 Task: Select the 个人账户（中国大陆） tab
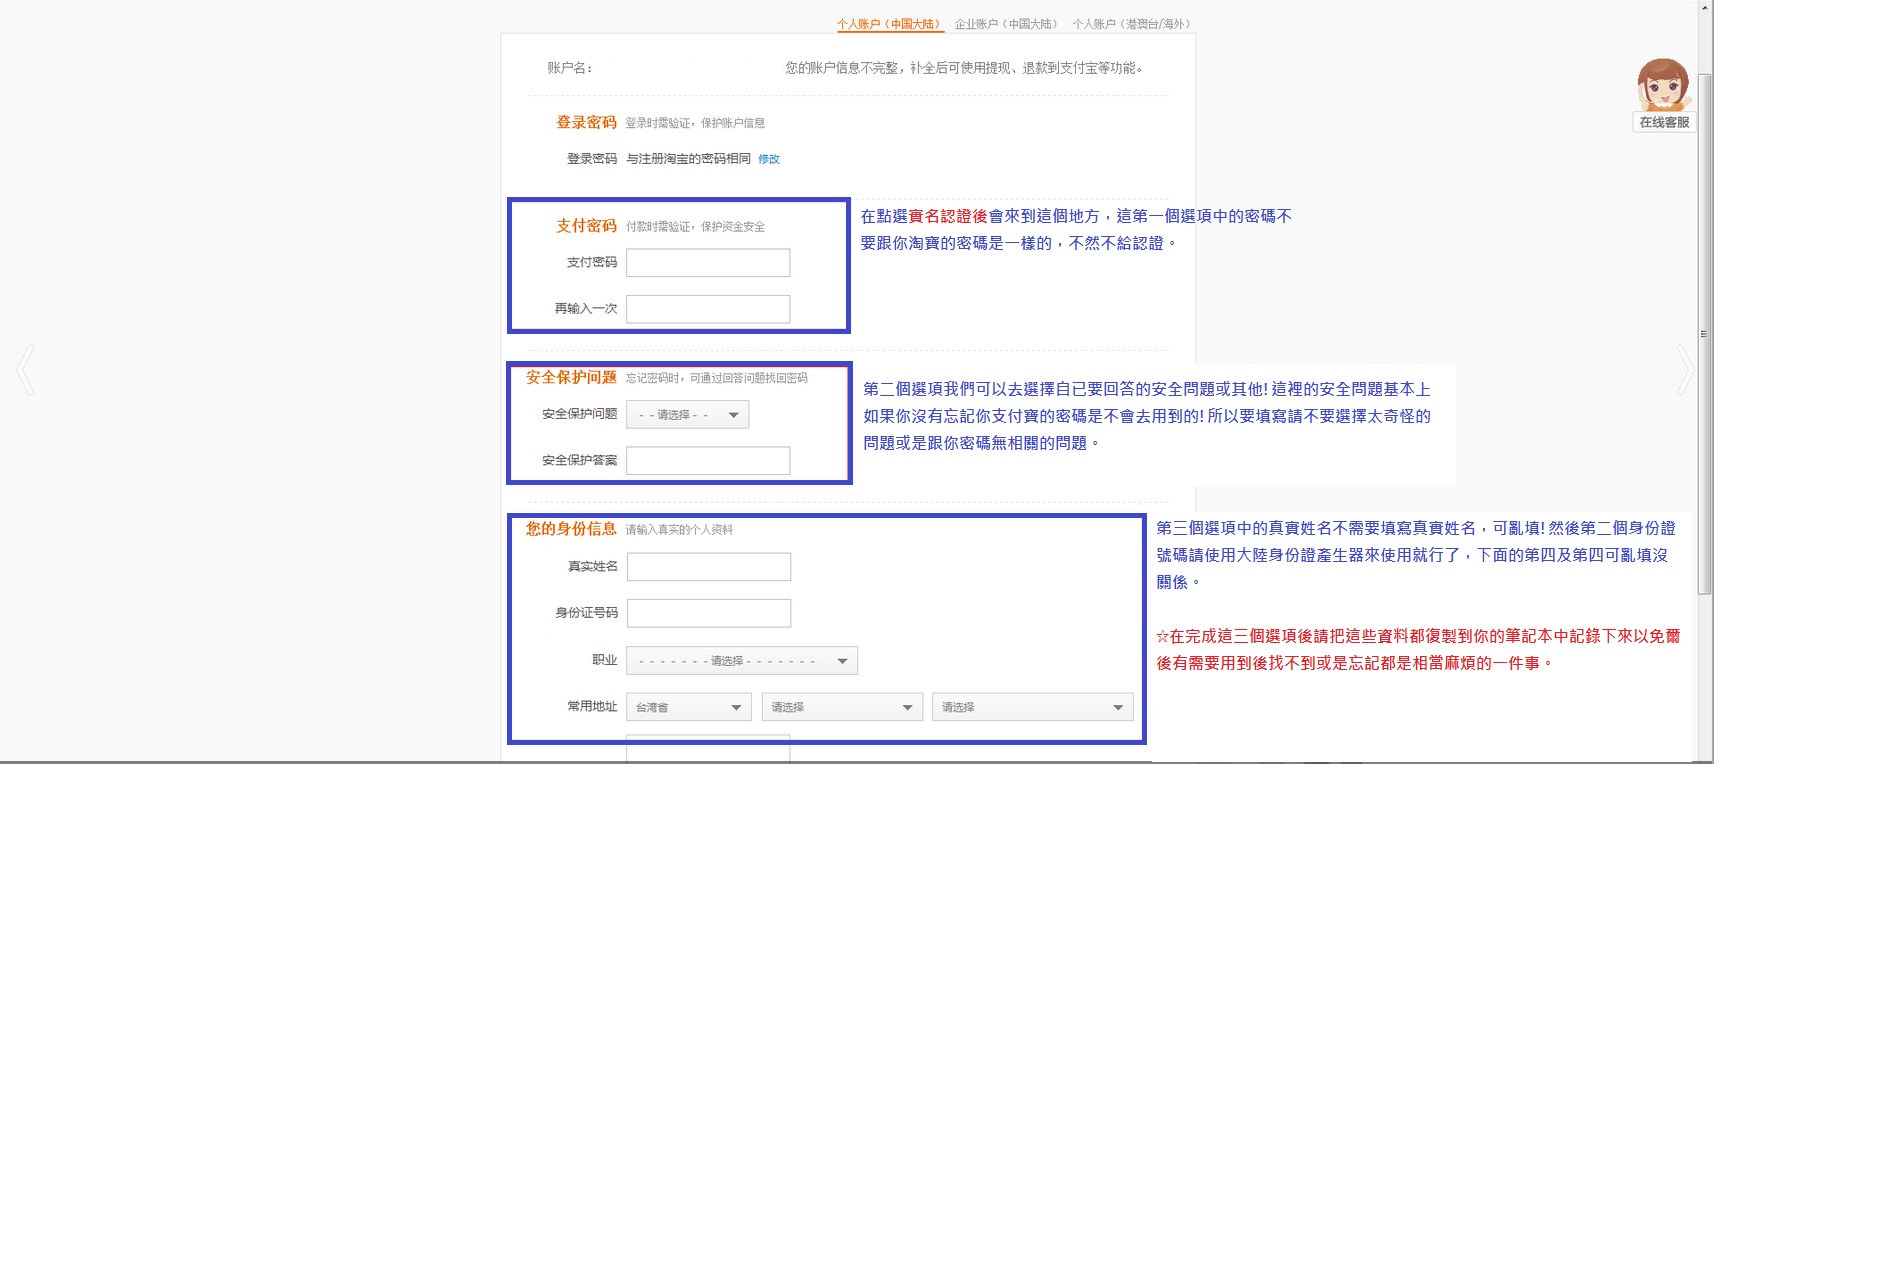pyautogui.click(x=889, y=24)
